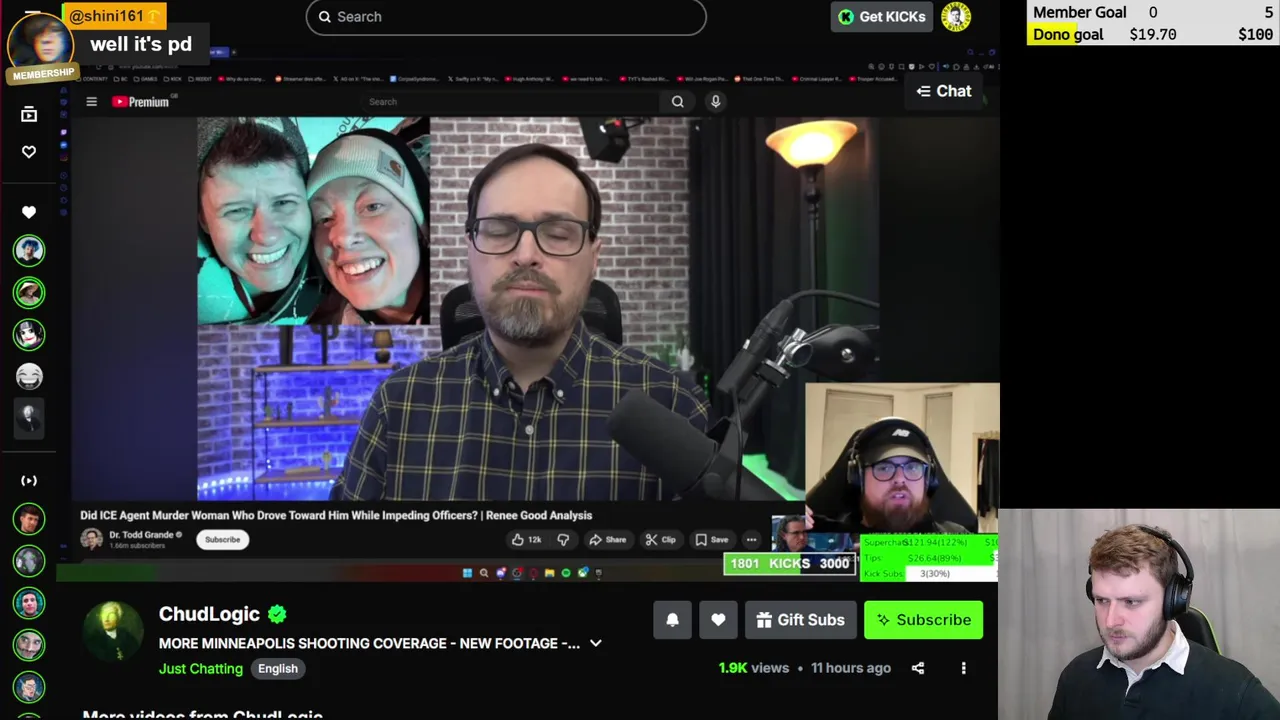Subscribe to ChudLogic on Kick
Viewport: 1280px width, 720px height.
924,620
